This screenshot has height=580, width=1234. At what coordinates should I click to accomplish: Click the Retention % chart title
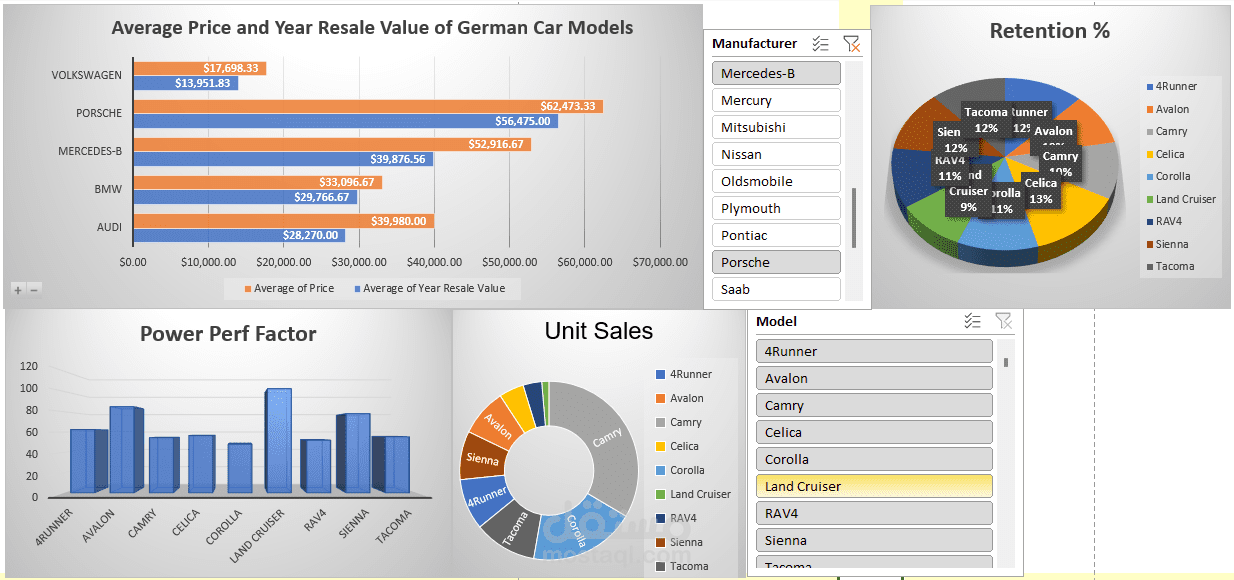(1050, 31)
